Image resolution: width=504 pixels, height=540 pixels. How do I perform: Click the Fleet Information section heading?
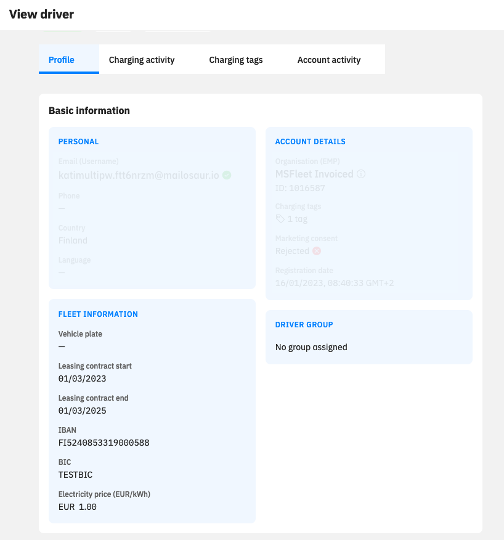98,314
